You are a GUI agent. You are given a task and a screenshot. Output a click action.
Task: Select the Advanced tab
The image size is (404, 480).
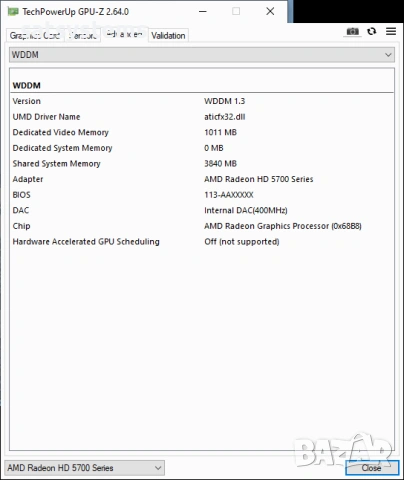[x=124, y=34]
